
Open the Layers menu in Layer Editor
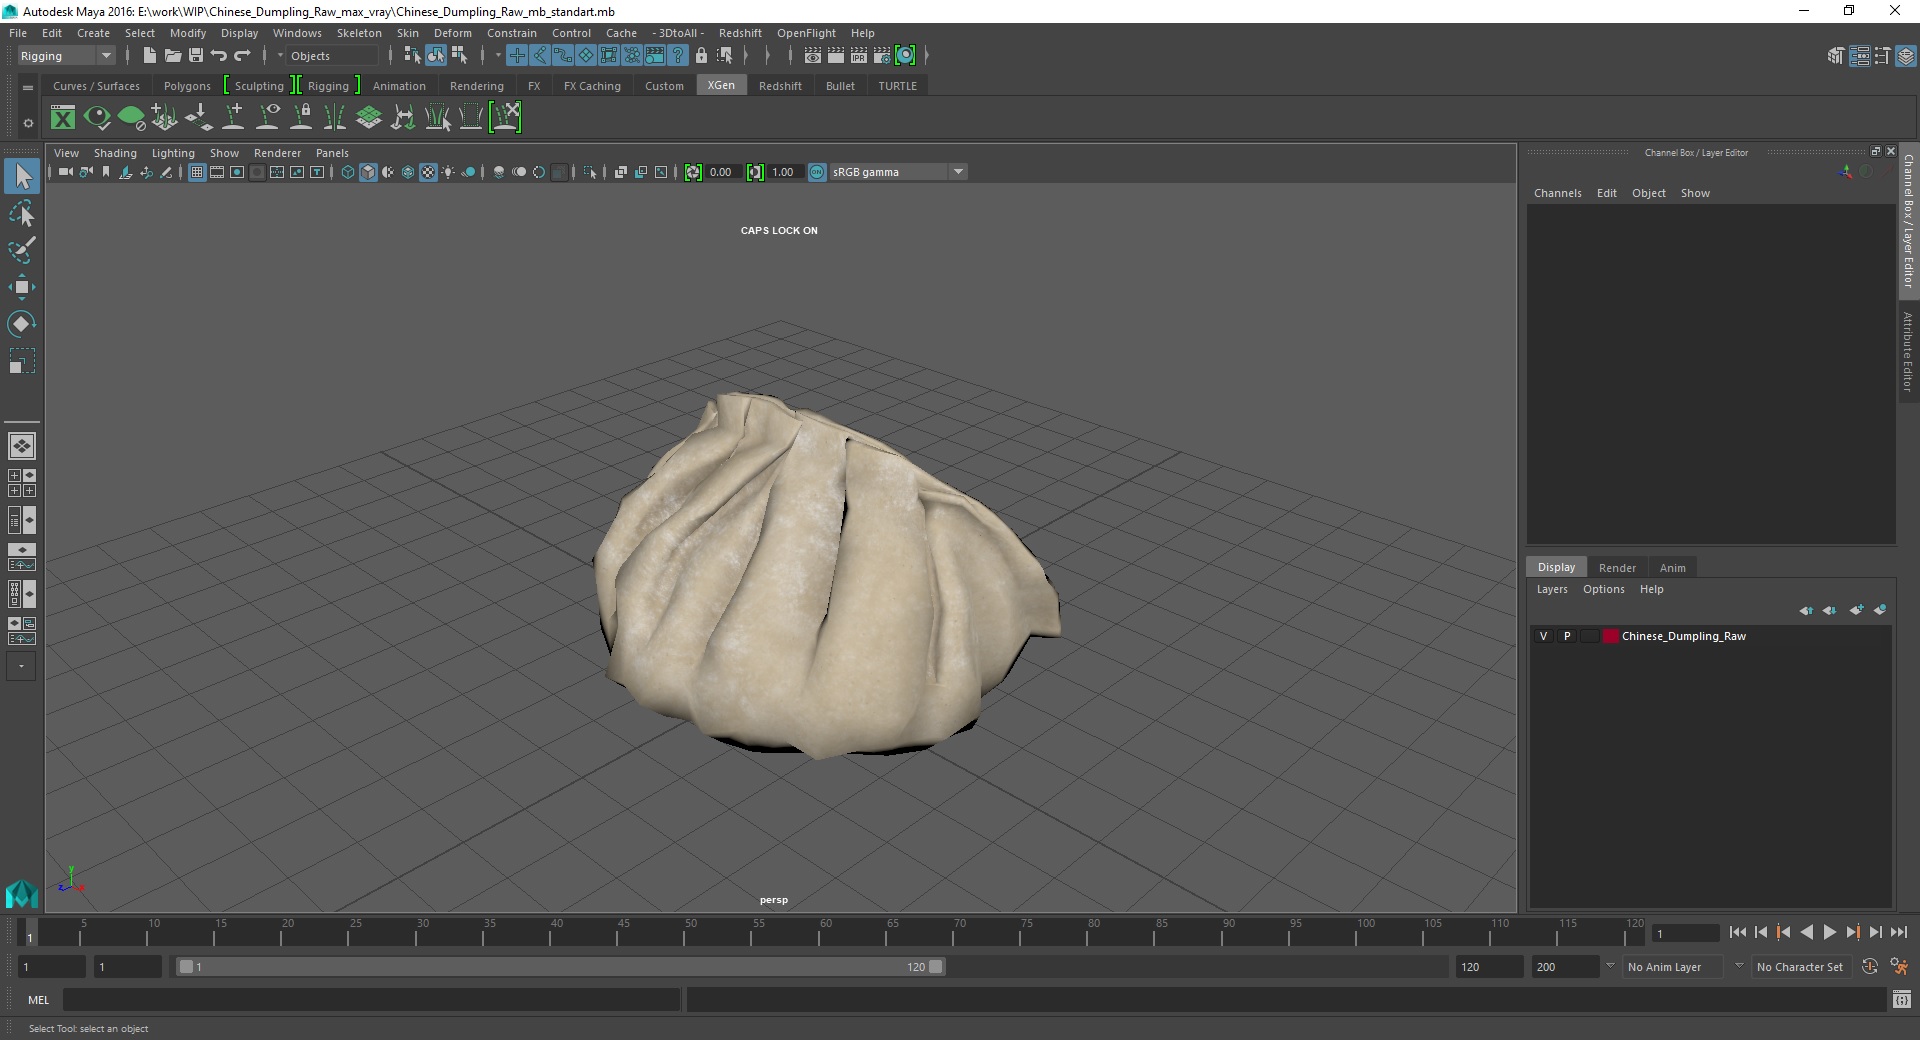(1552, 589)
